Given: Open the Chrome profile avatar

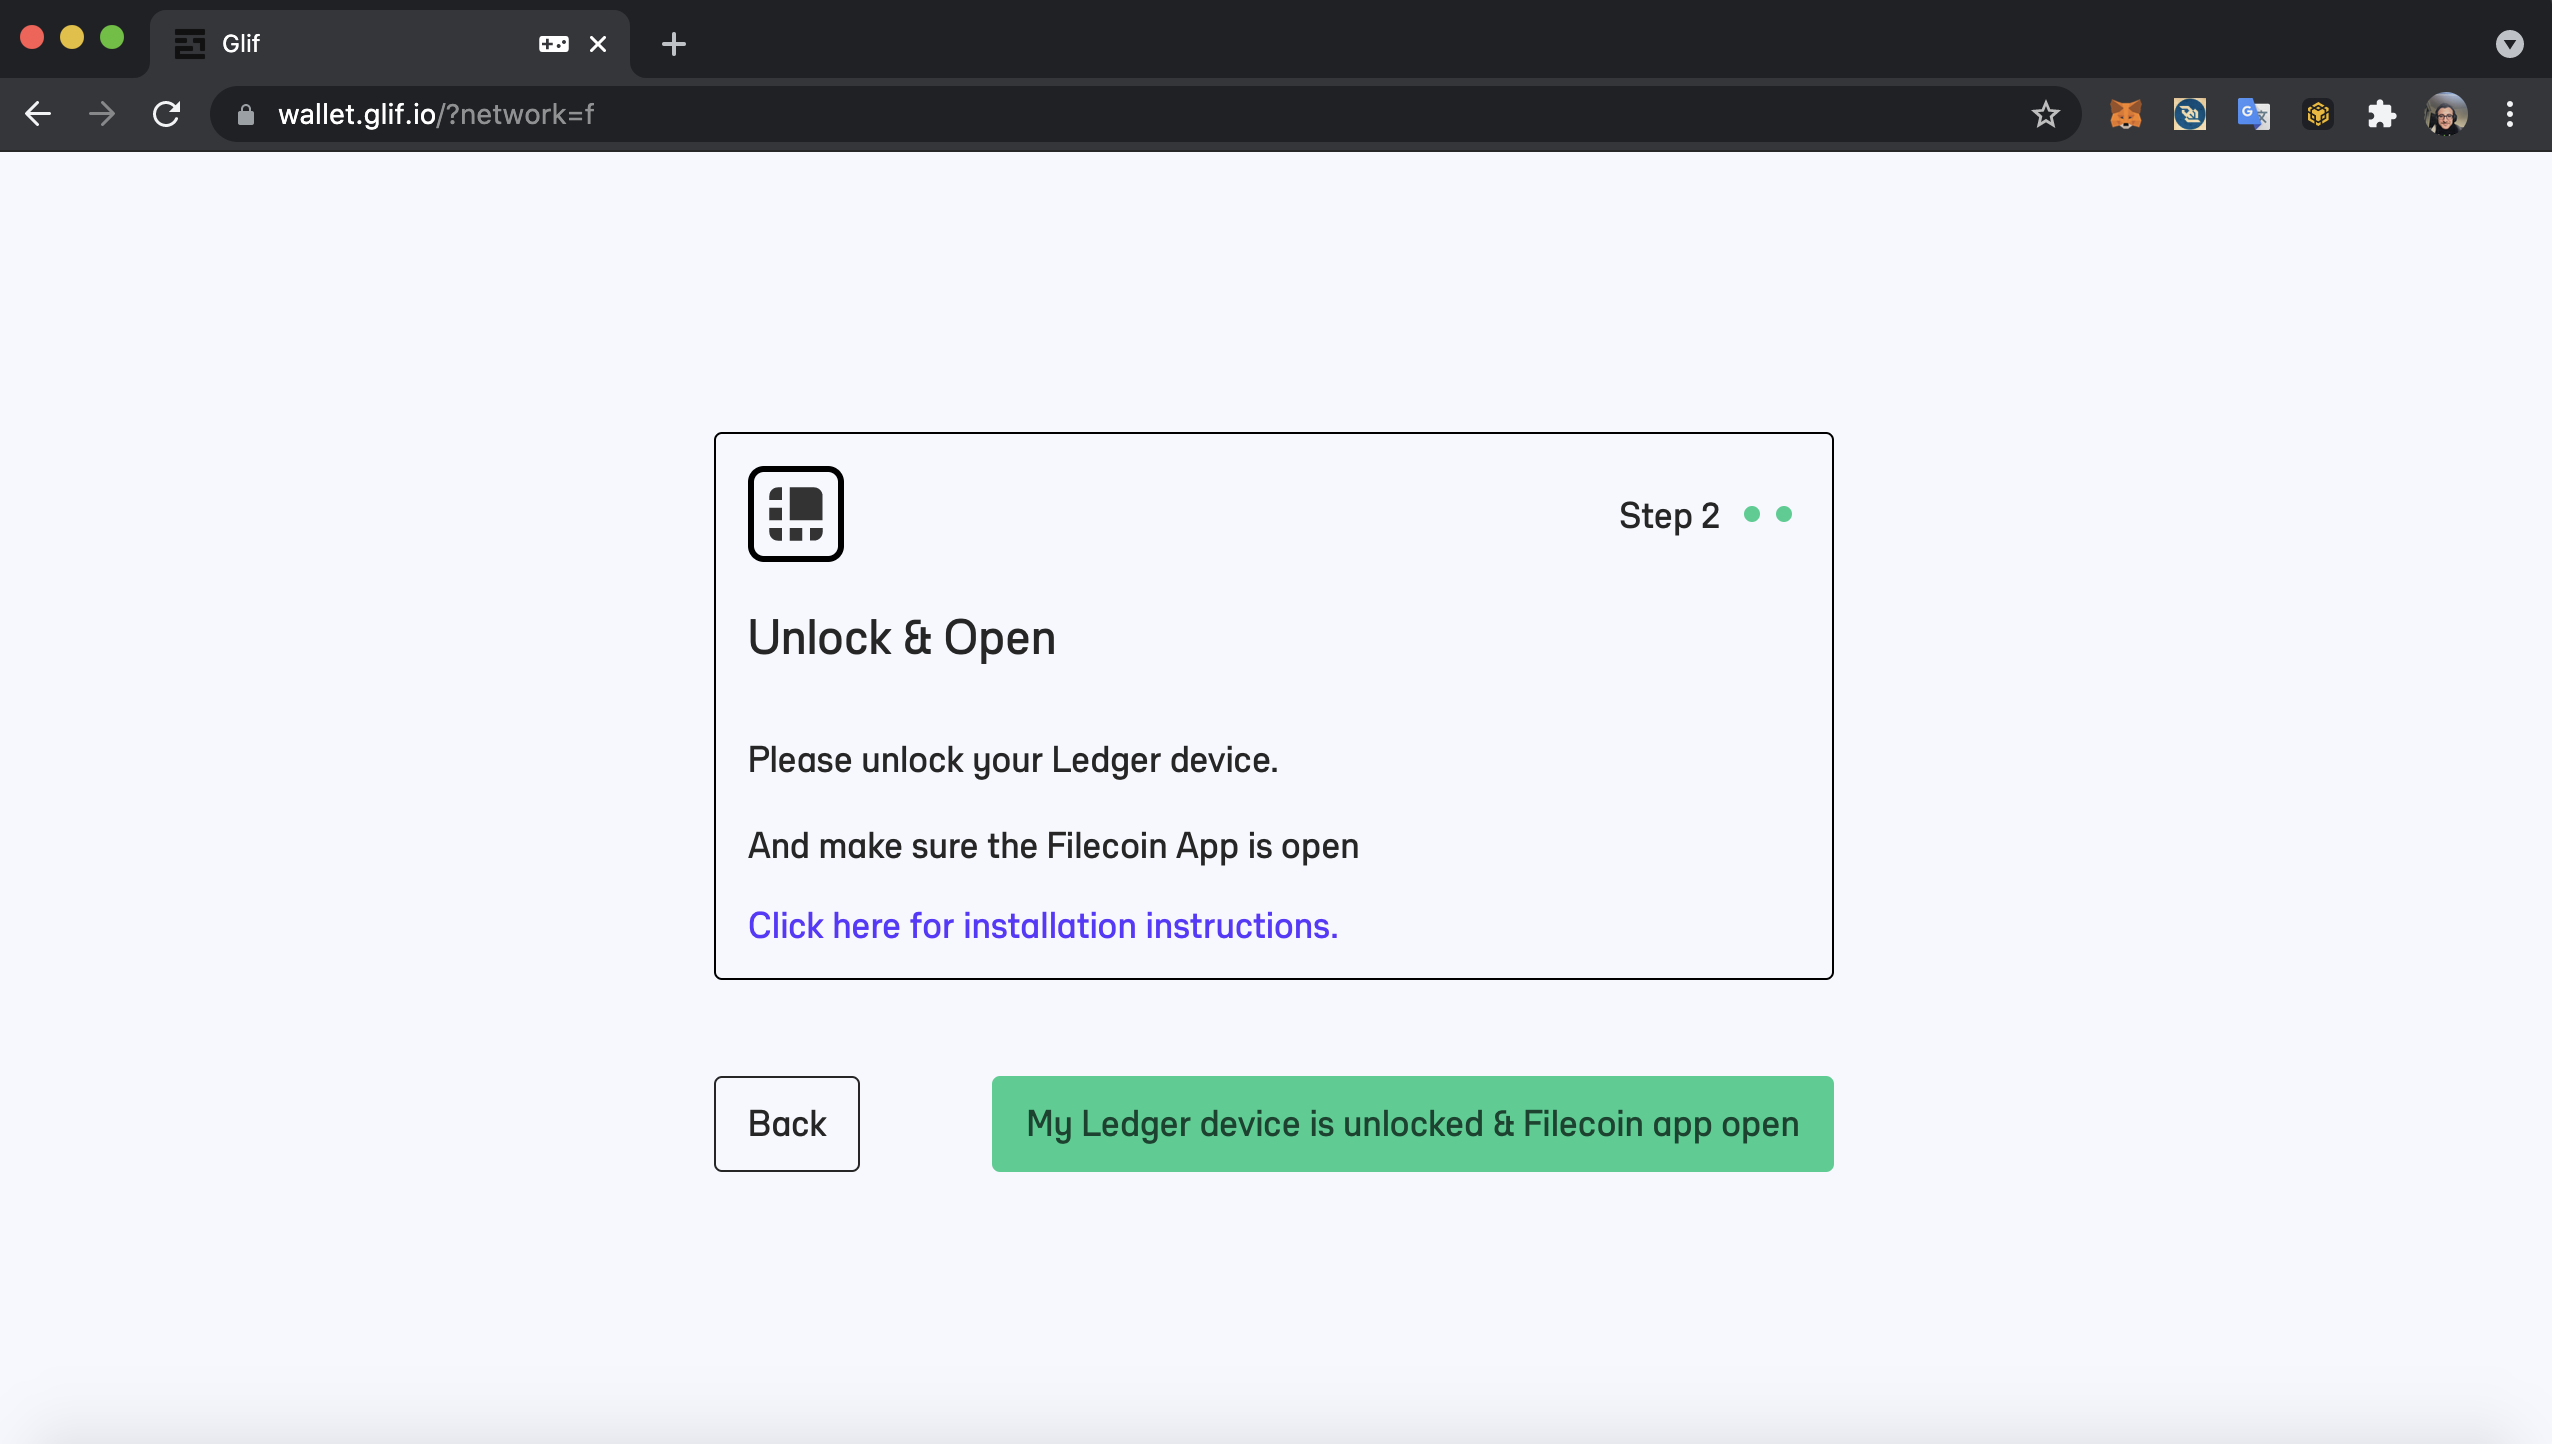Looking at the screenshot, I should (x=2446, y=114).
